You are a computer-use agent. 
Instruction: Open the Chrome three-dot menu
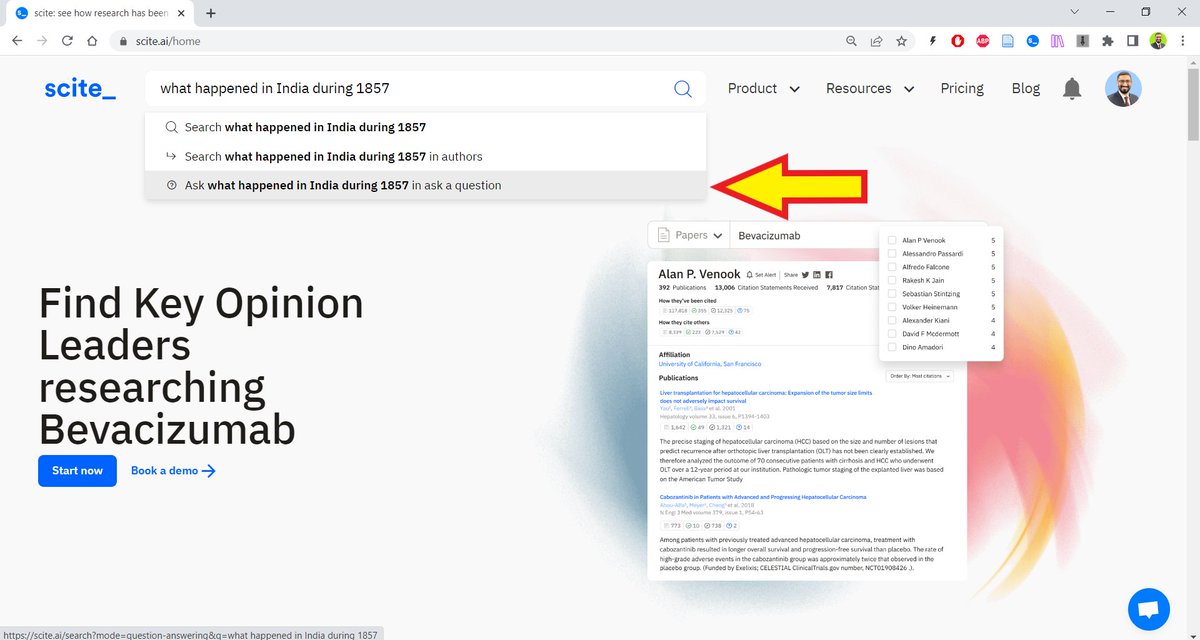pos(1183,41)
